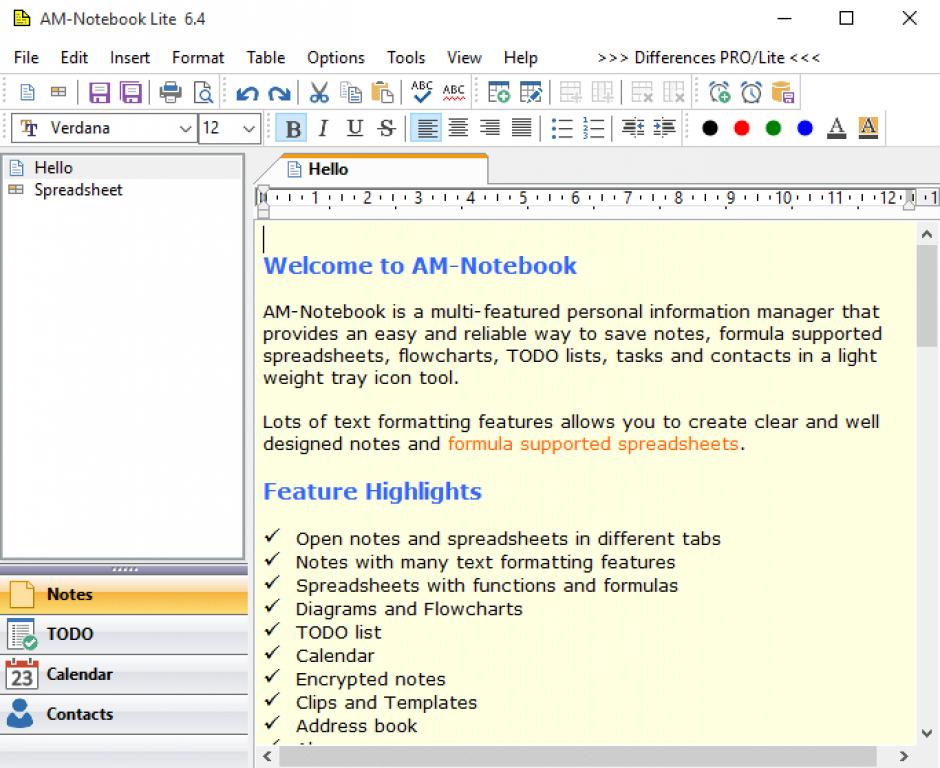
Task: Redo the last action
Action: coord(279,93)
